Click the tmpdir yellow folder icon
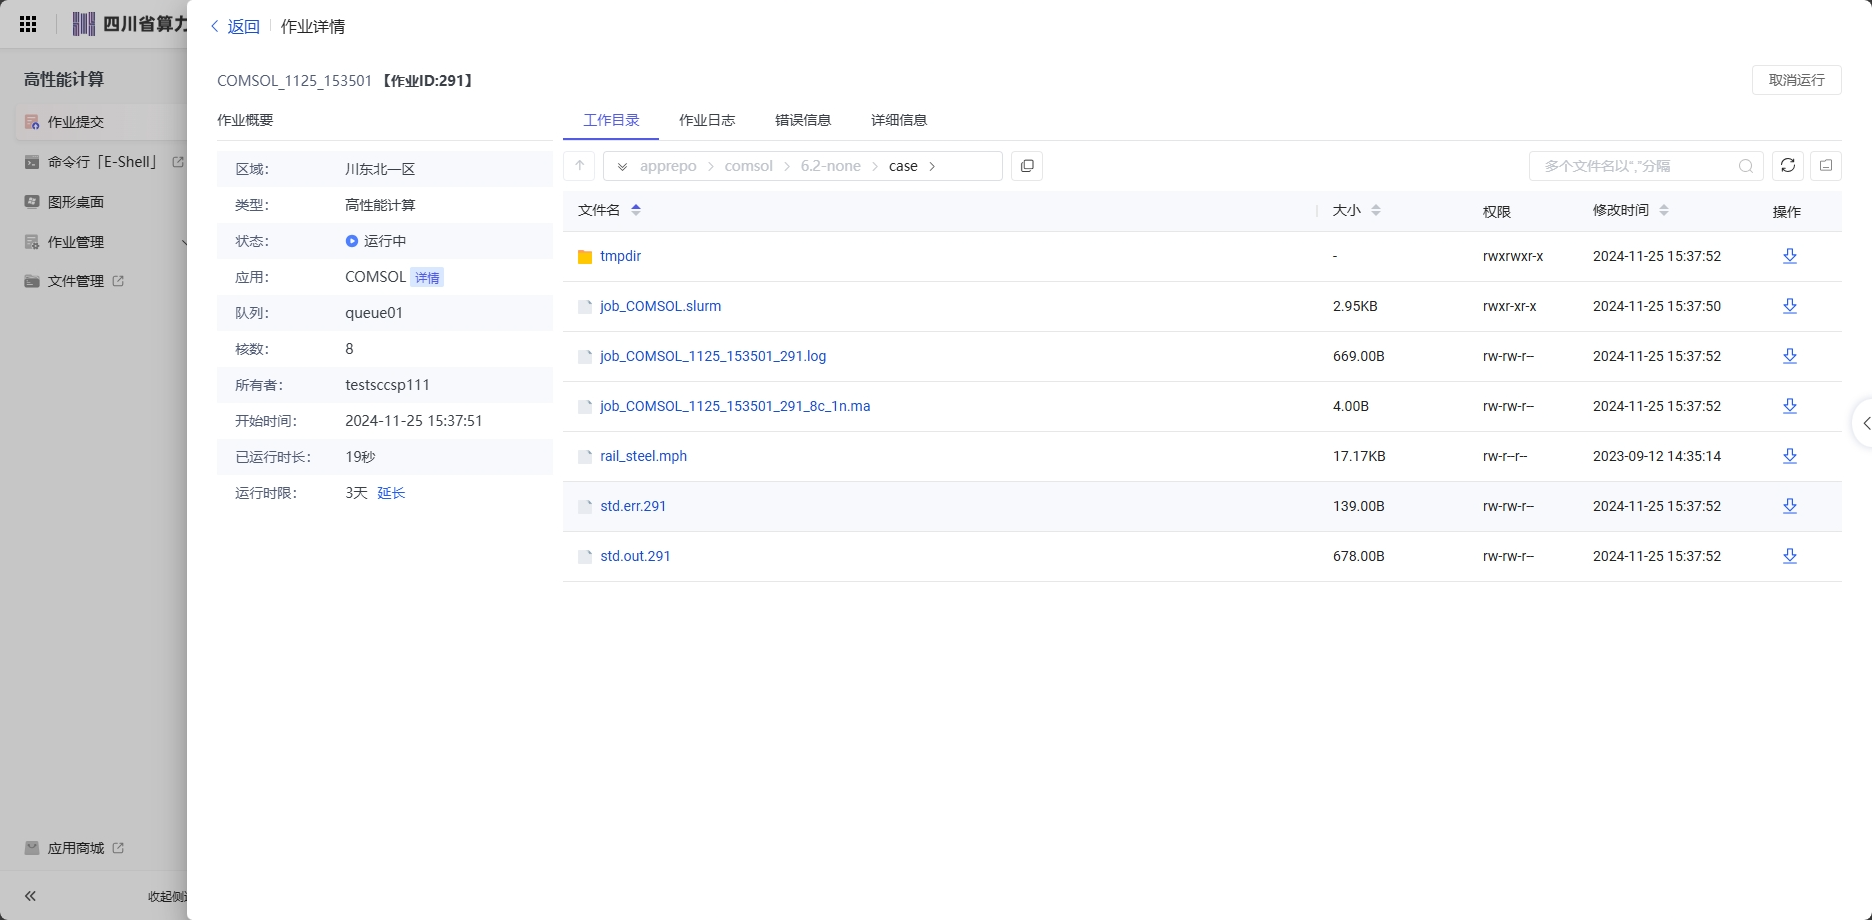The height and width of the screenshot is (920, 1872). pyautogui.click(x=585, y=257)
